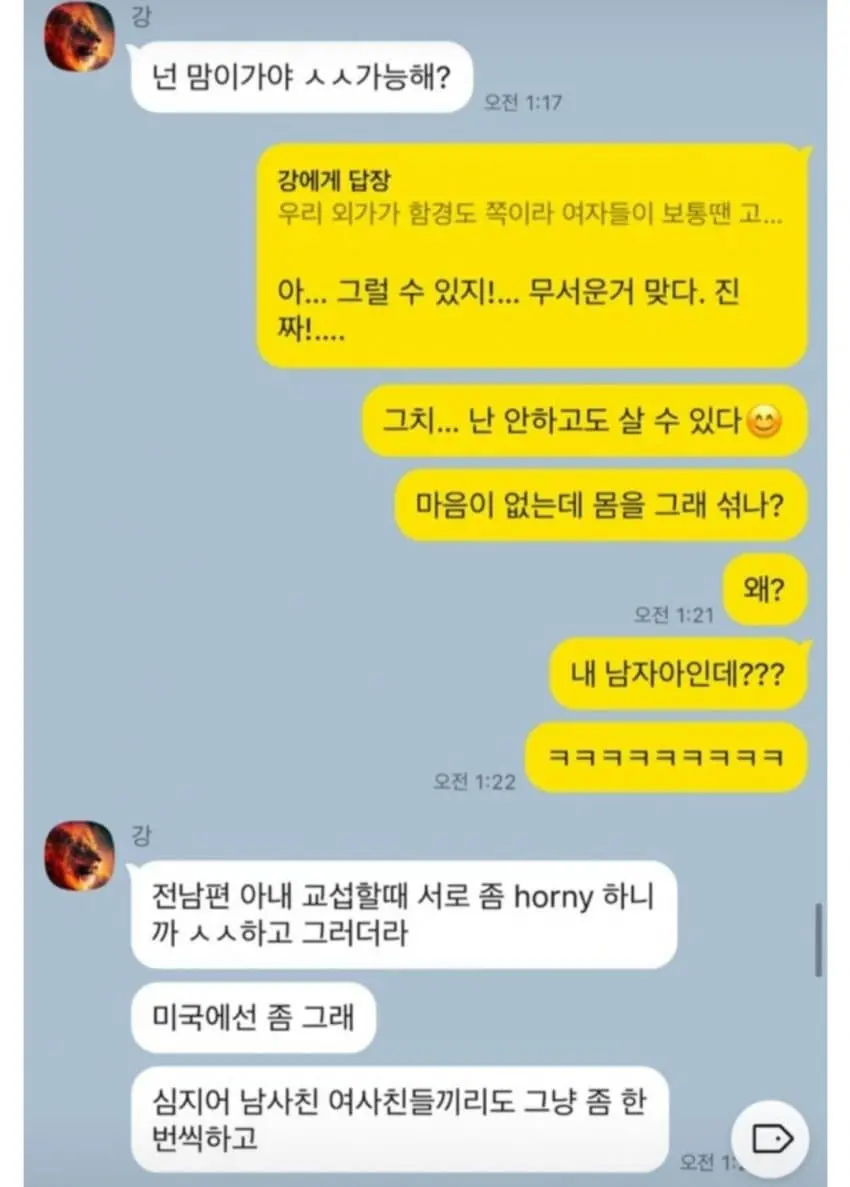Tap the smiley emoji in the message
The height and width of the screenshot is (1187, 850).
[764, 422]
